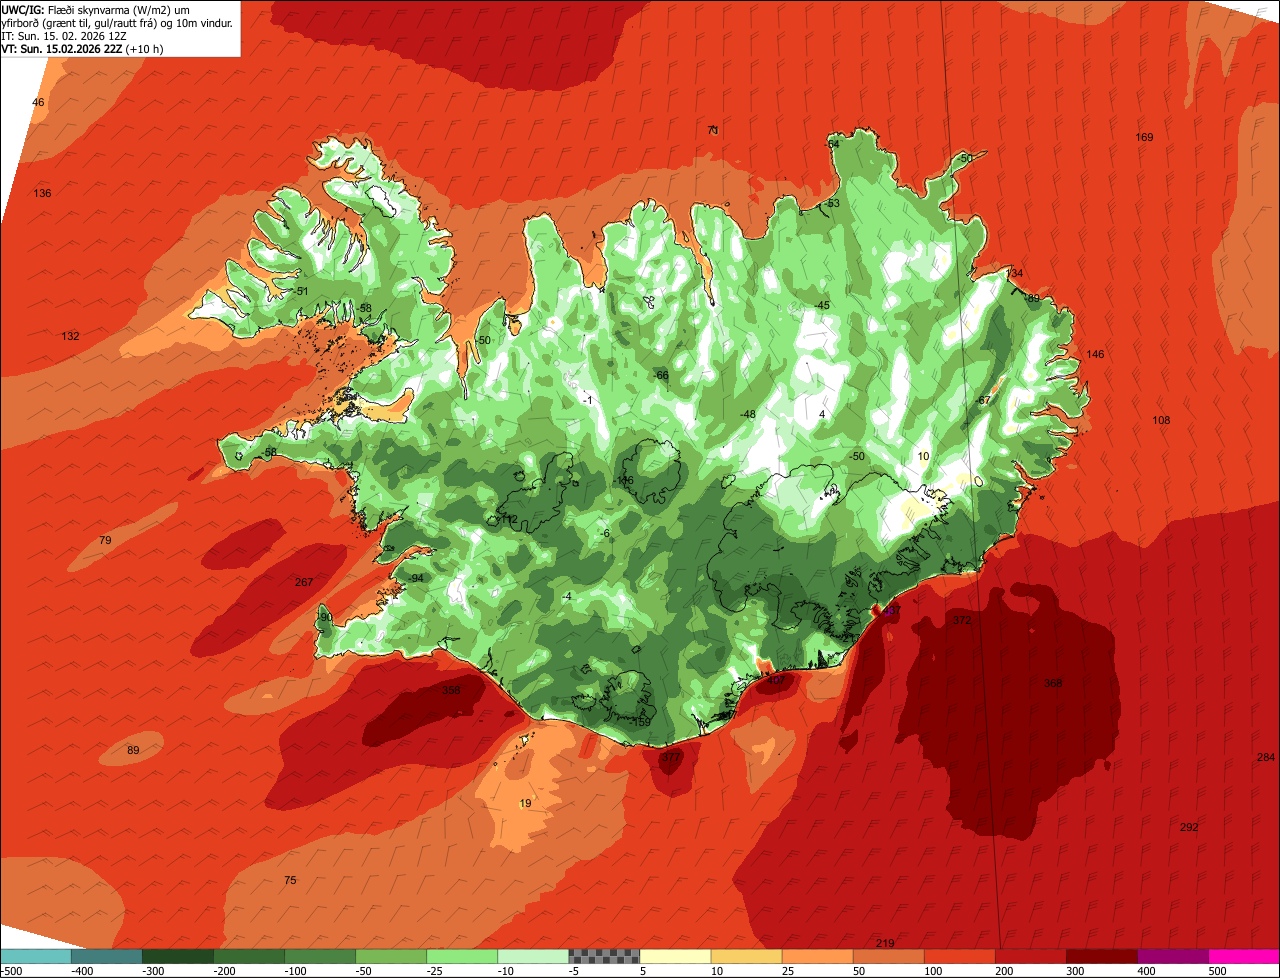The width and height of the screenshot is (1280, 978).
Task: Select the 372 flux value
Action: (962, 620)
